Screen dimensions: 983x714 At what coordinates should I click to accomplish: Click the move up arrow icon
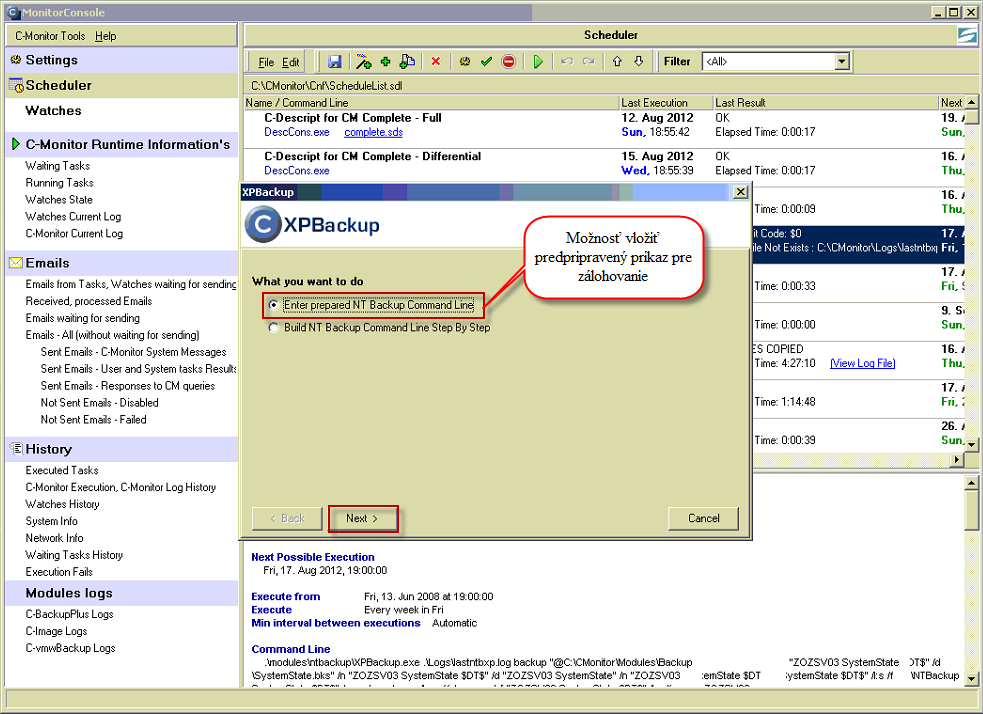[x=617, y=61]
